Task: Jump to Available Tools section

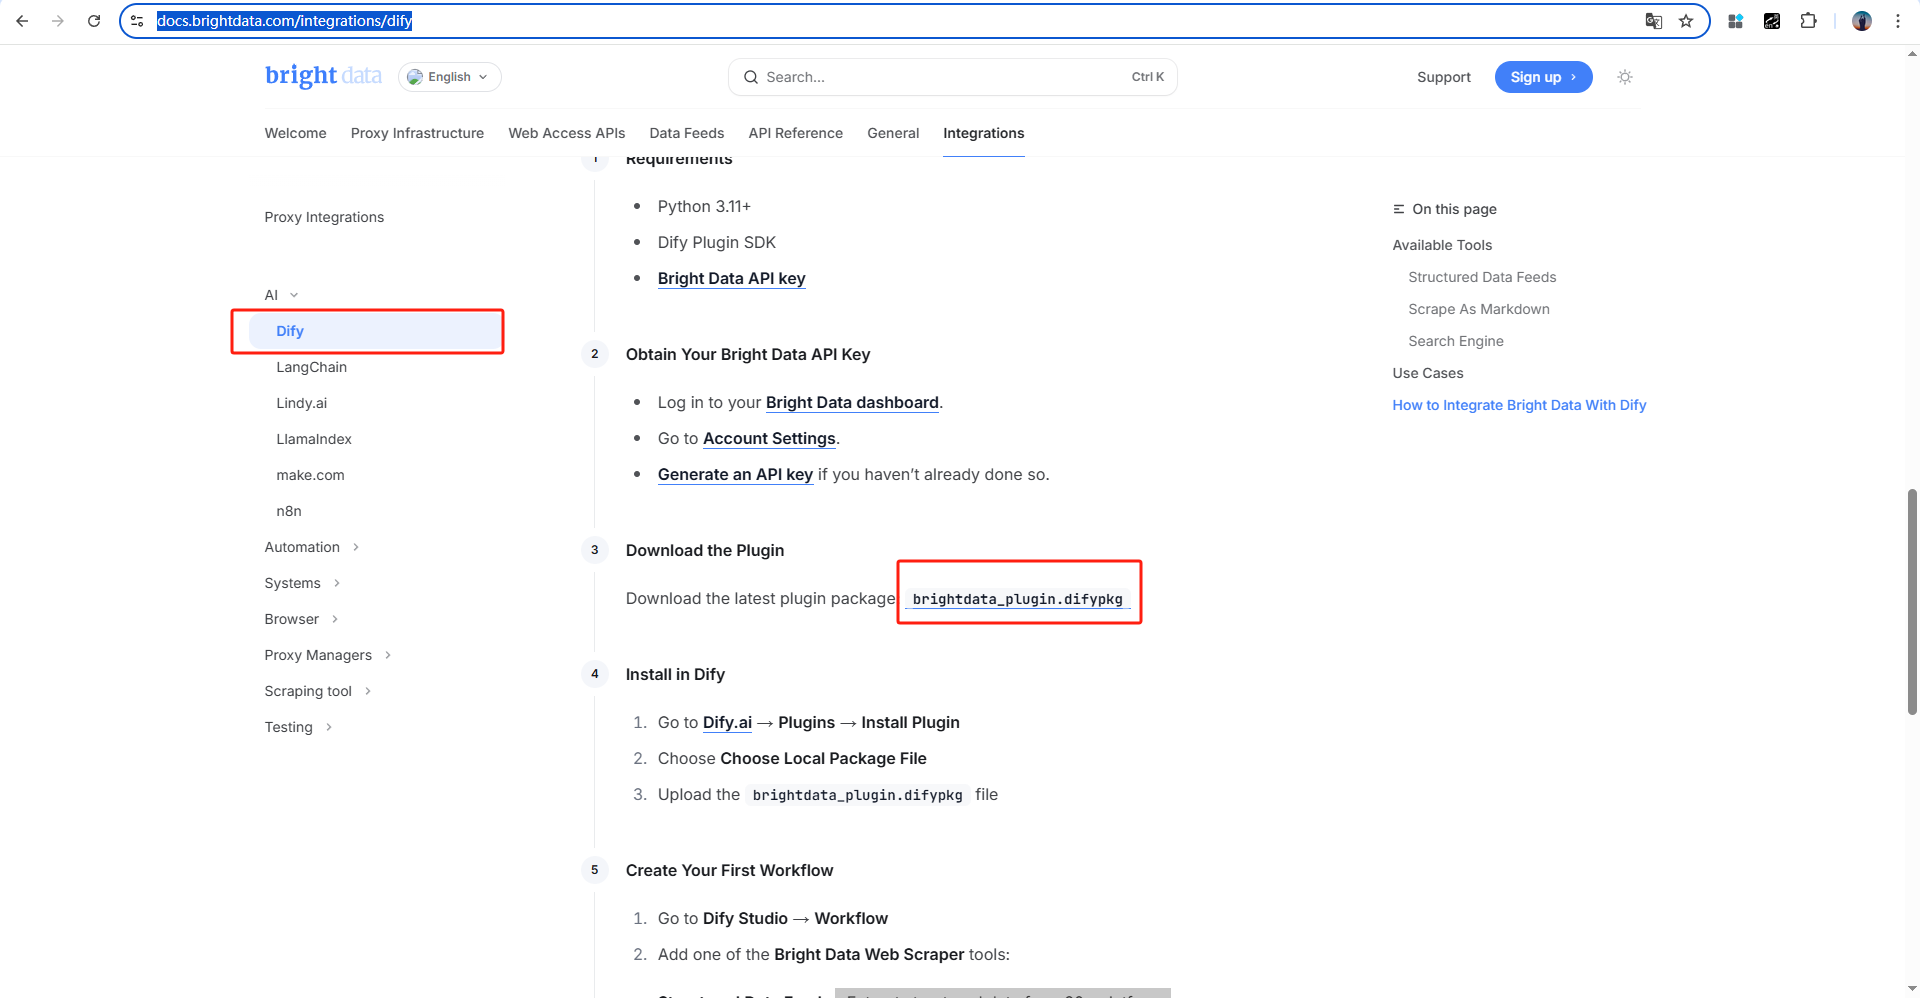Action: [x=1442, y=245]
